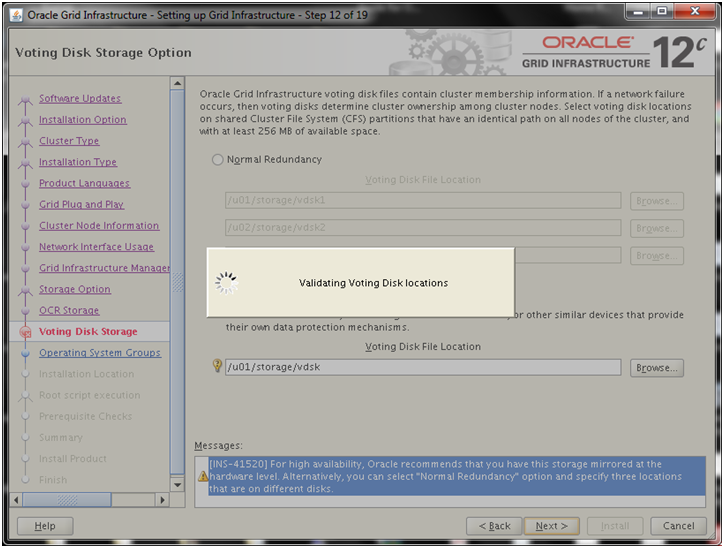The width and height of the screenshot is (724, 548).
Task: Open Cluster Node Information step
Action: [x=99, y=226]
